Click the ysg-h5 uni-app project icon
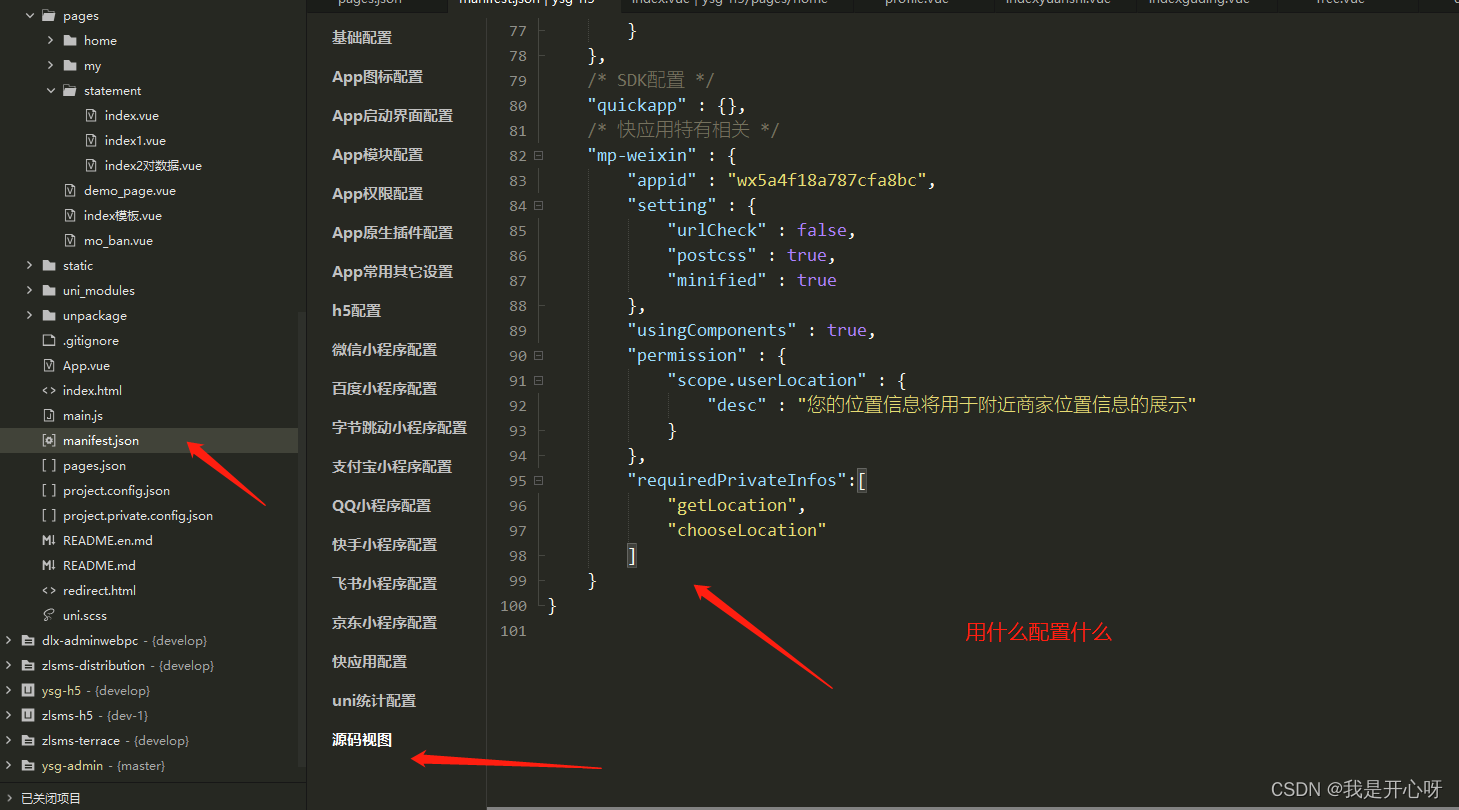 click(x=28, y=691)
